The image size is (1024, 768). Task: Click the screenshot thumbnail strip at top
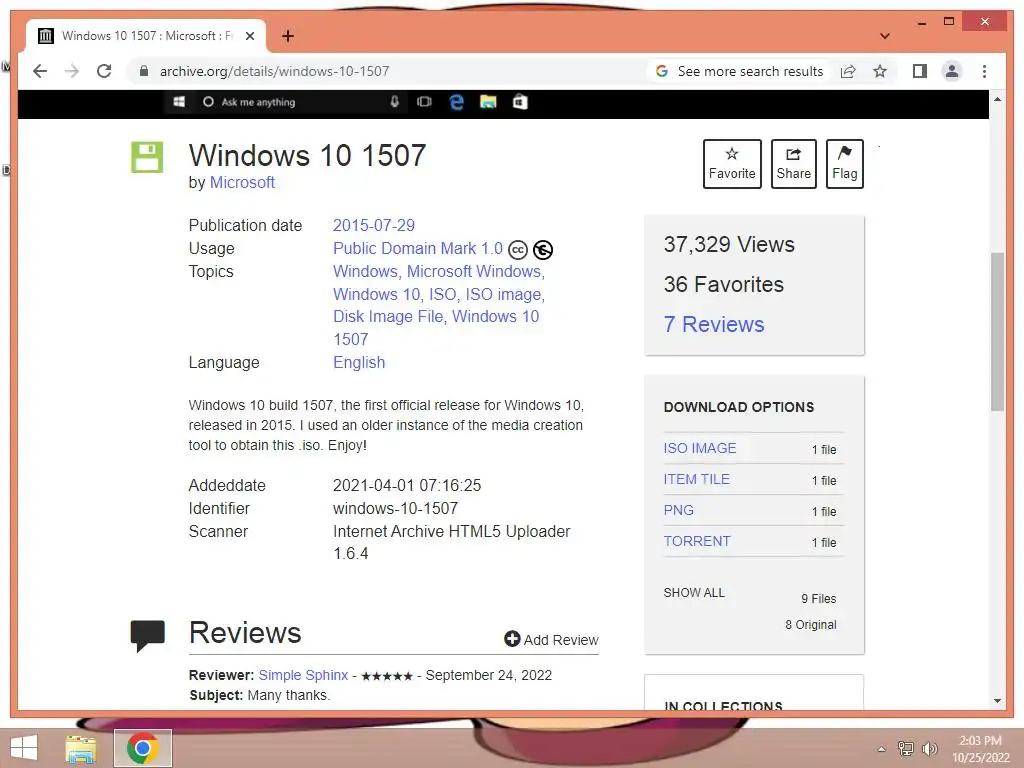click(503, 103)
